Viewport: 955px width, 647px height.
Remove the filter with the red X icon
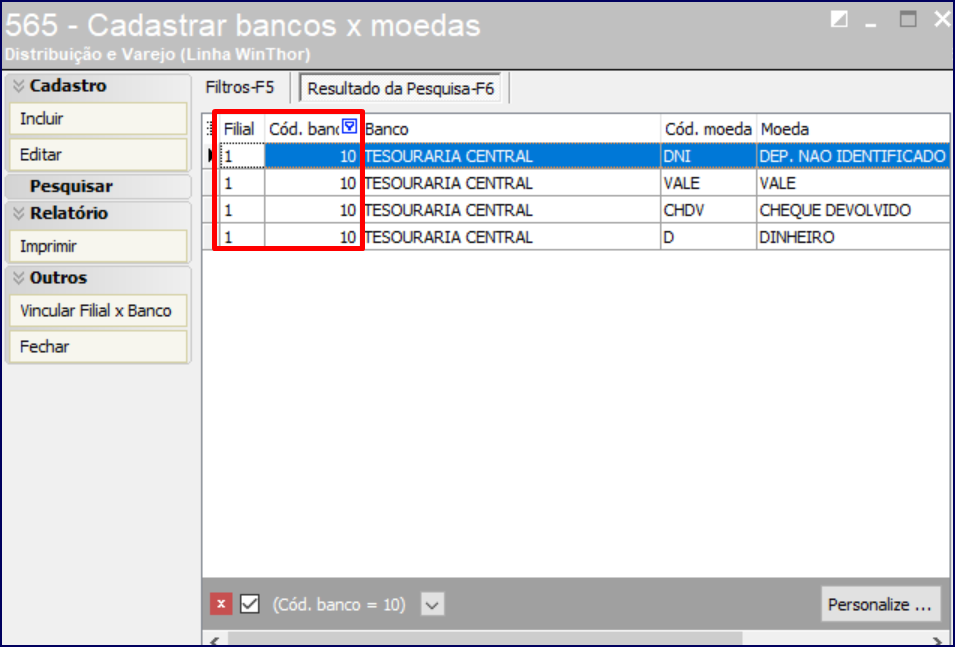[221, 604]
